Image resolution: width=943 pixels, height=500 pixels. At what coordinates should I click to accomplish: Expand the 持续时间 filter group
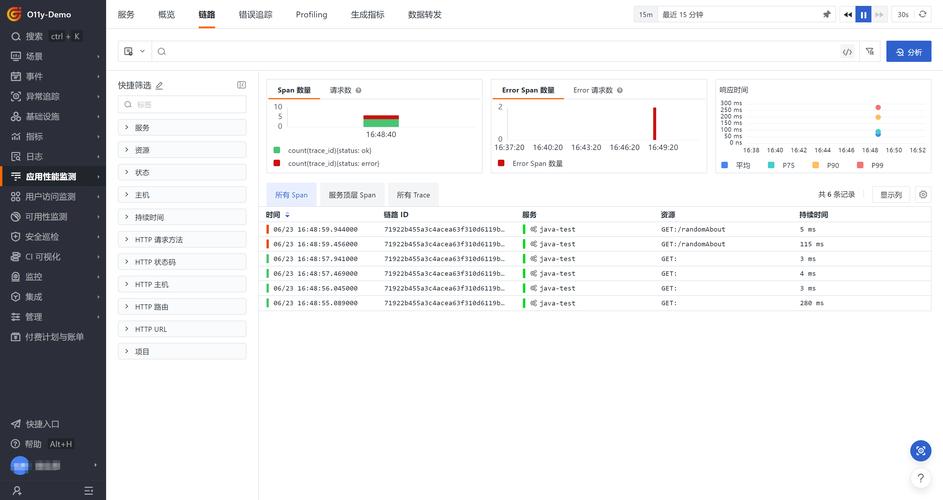(x=182, y=217)
